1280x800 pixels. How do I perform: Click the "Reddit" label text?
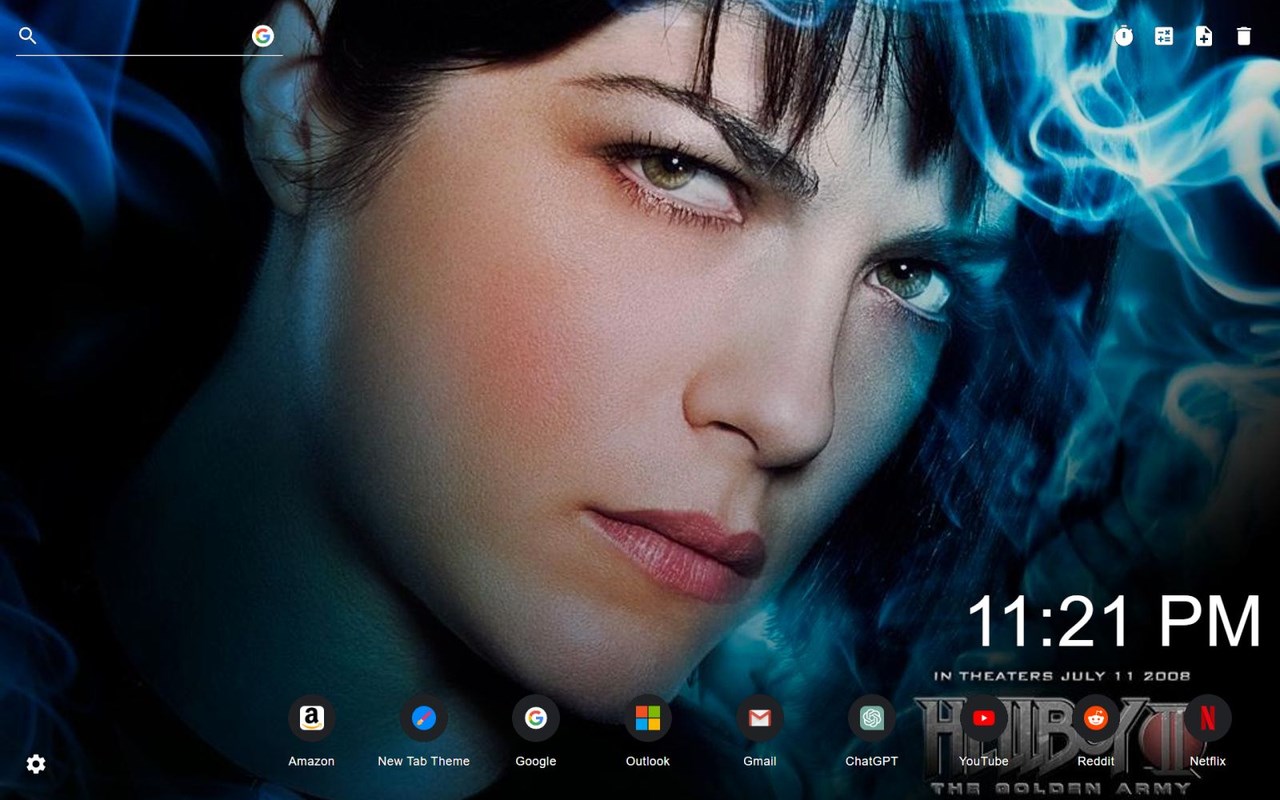[x=1096, y=761]
